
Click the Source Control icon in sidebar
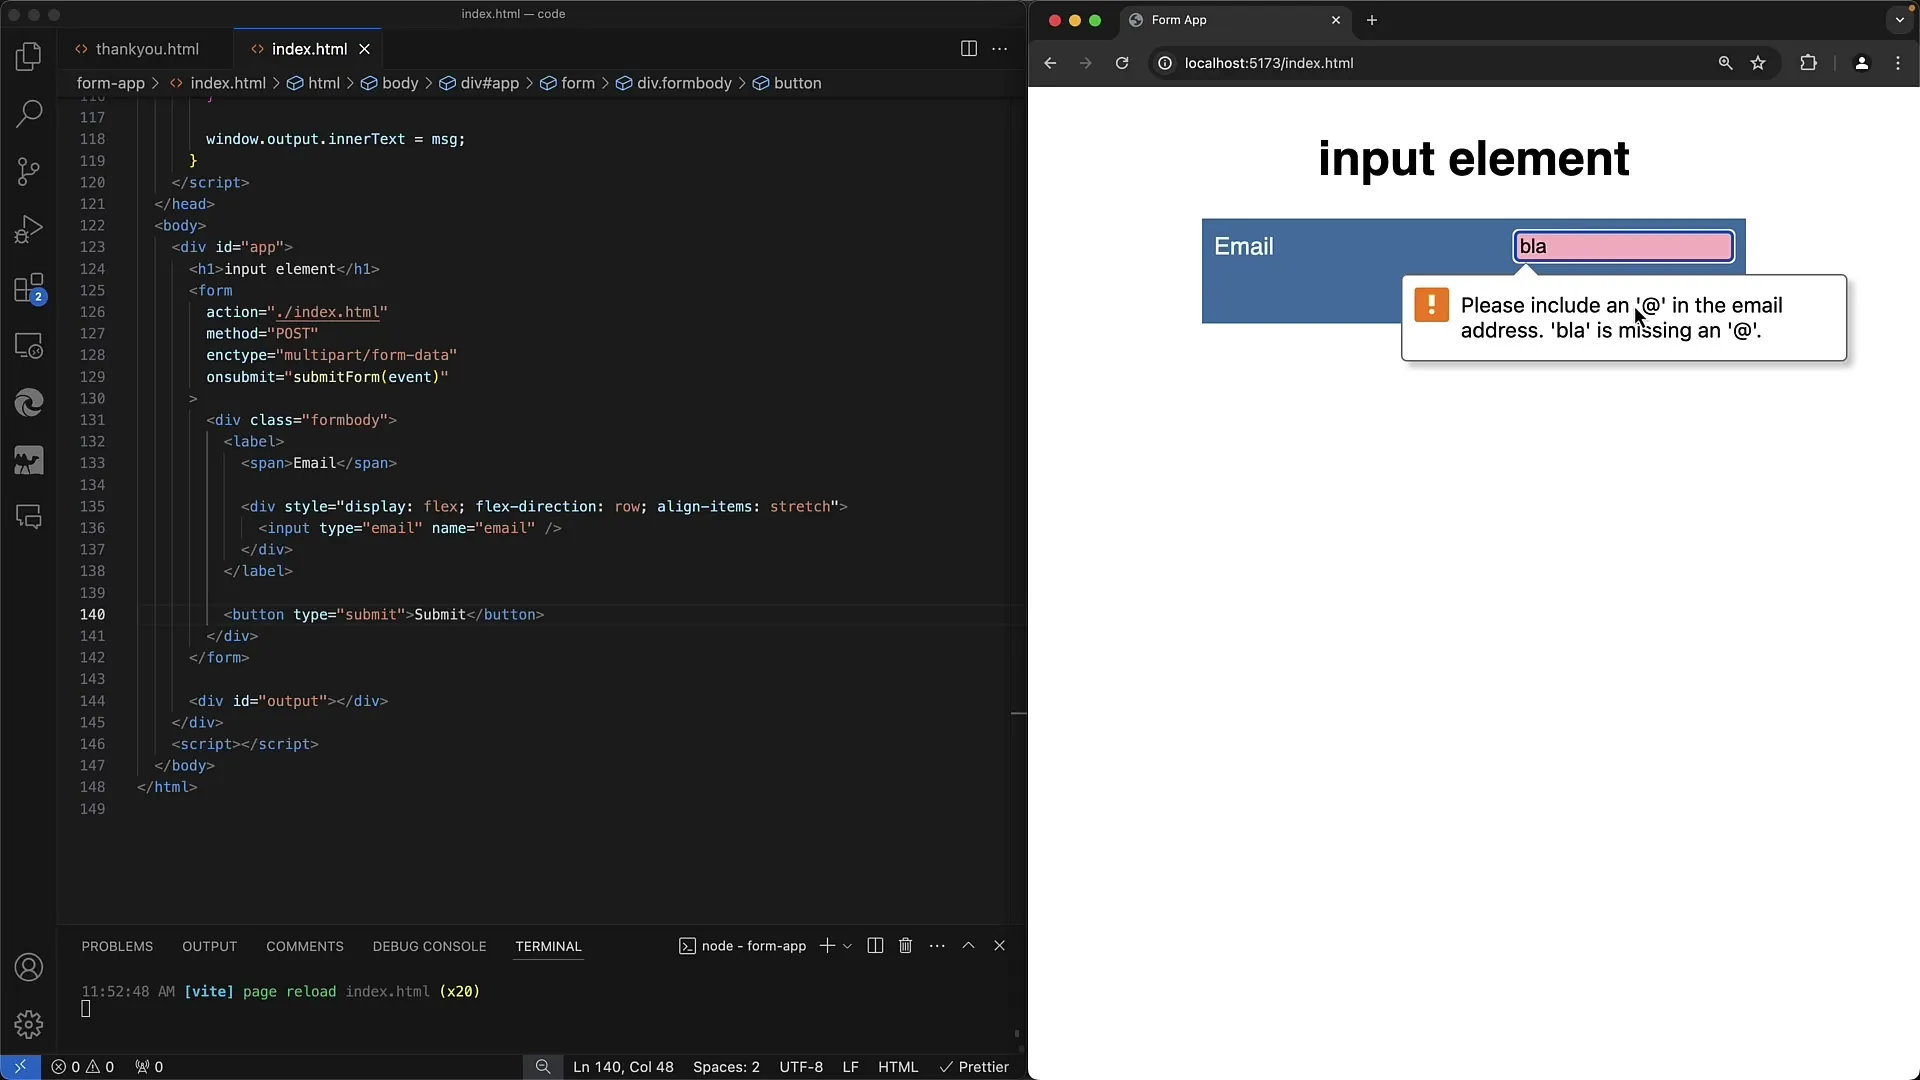(29, 171)
